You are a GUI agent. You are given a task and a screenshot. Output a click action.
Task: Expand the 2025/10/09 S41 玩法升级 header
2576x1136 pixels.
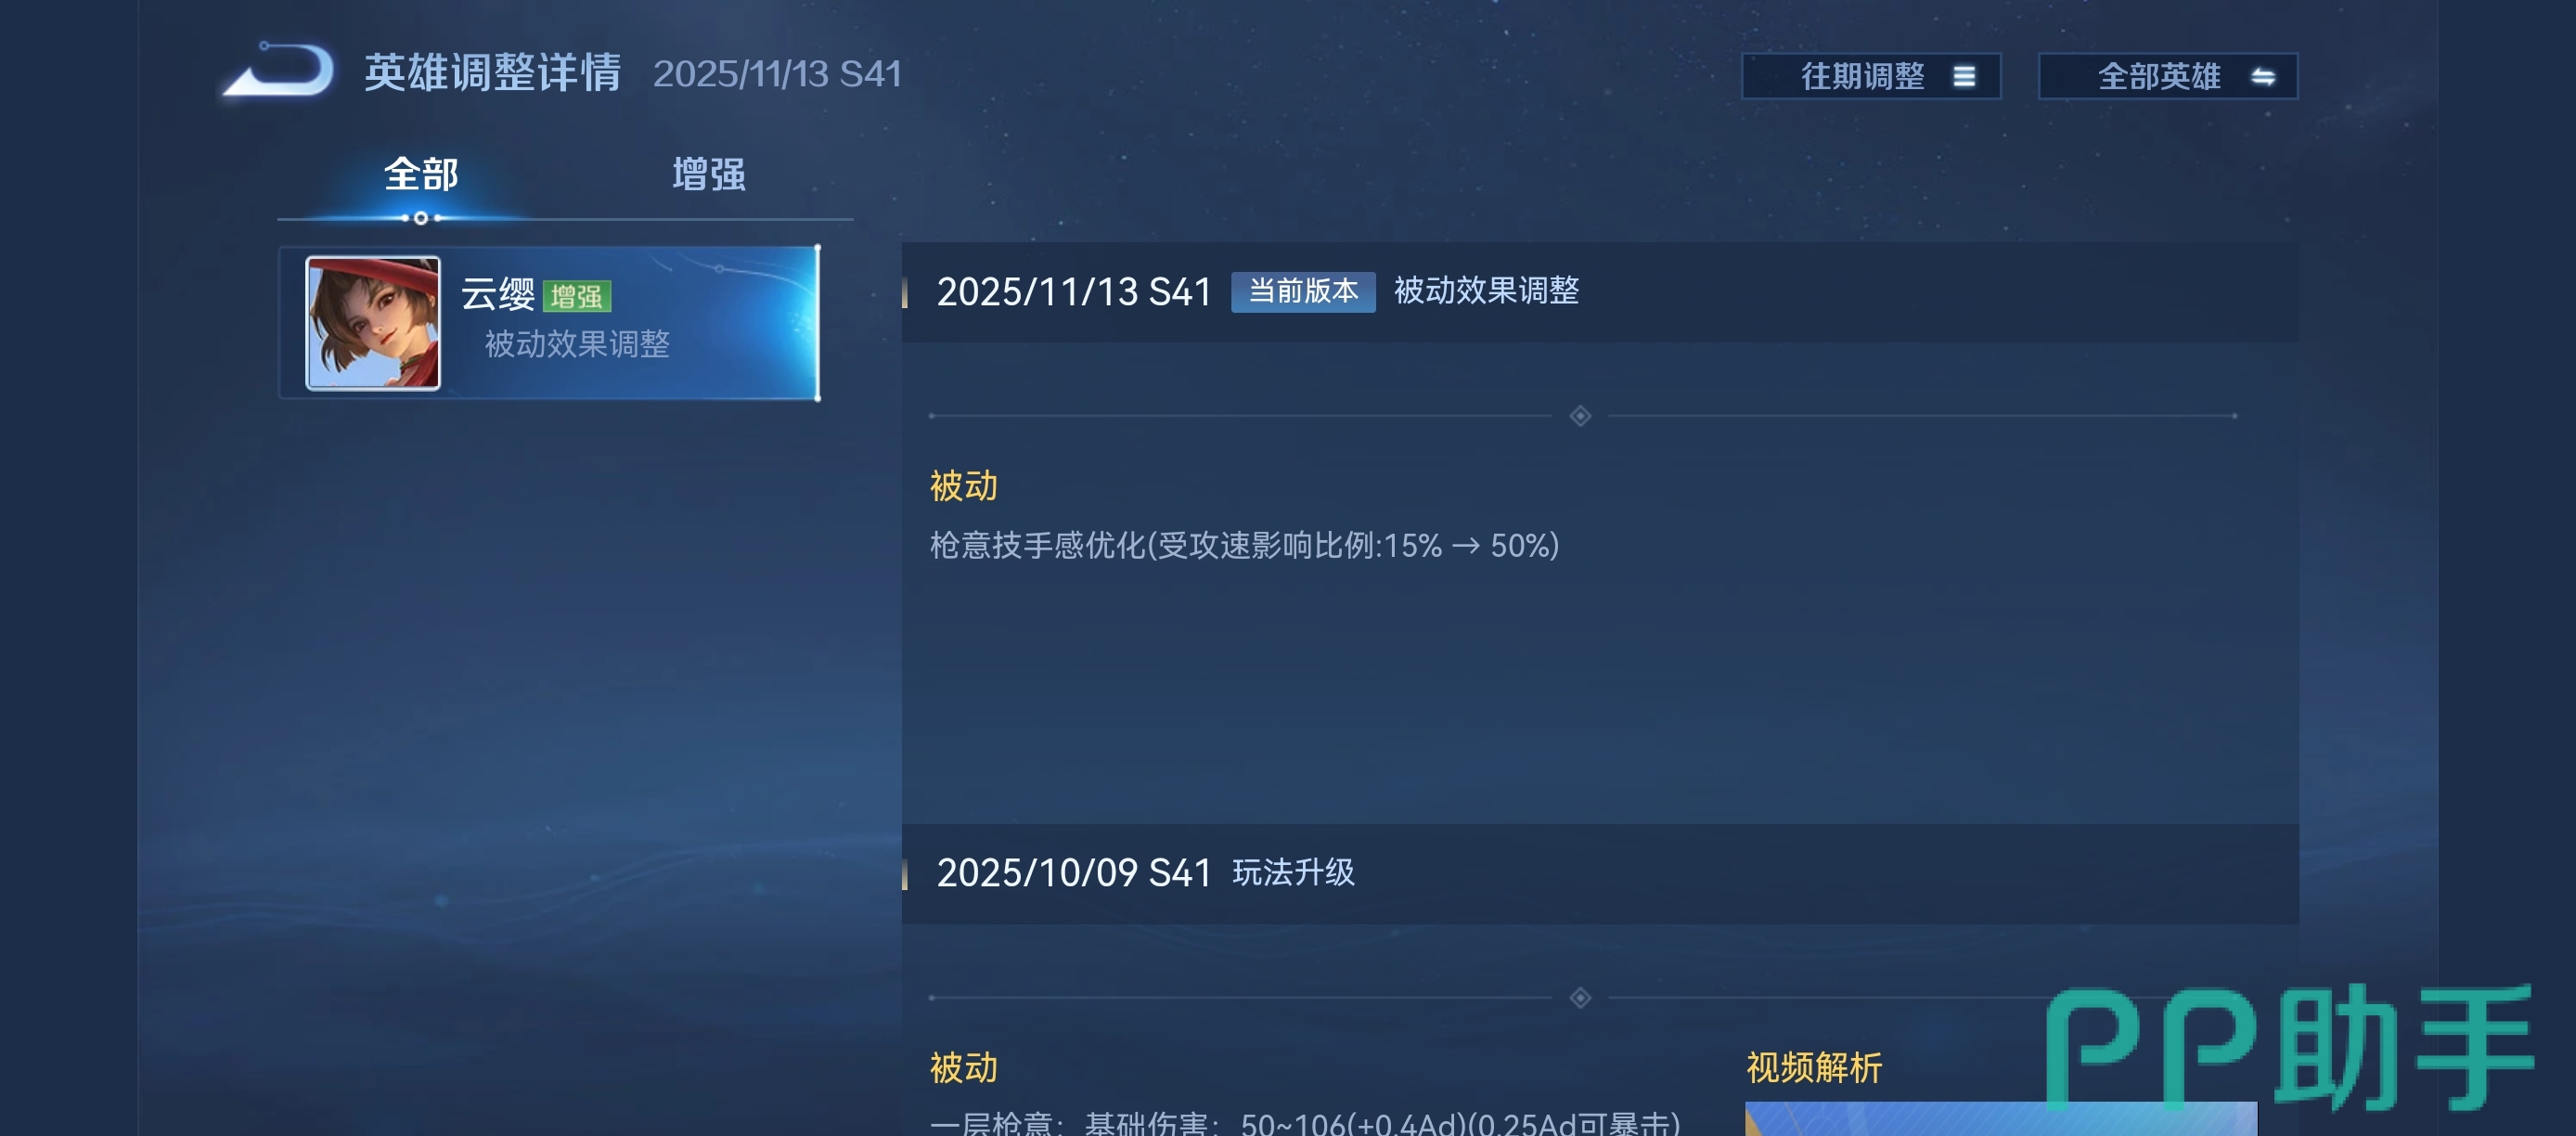(1600, 874)
